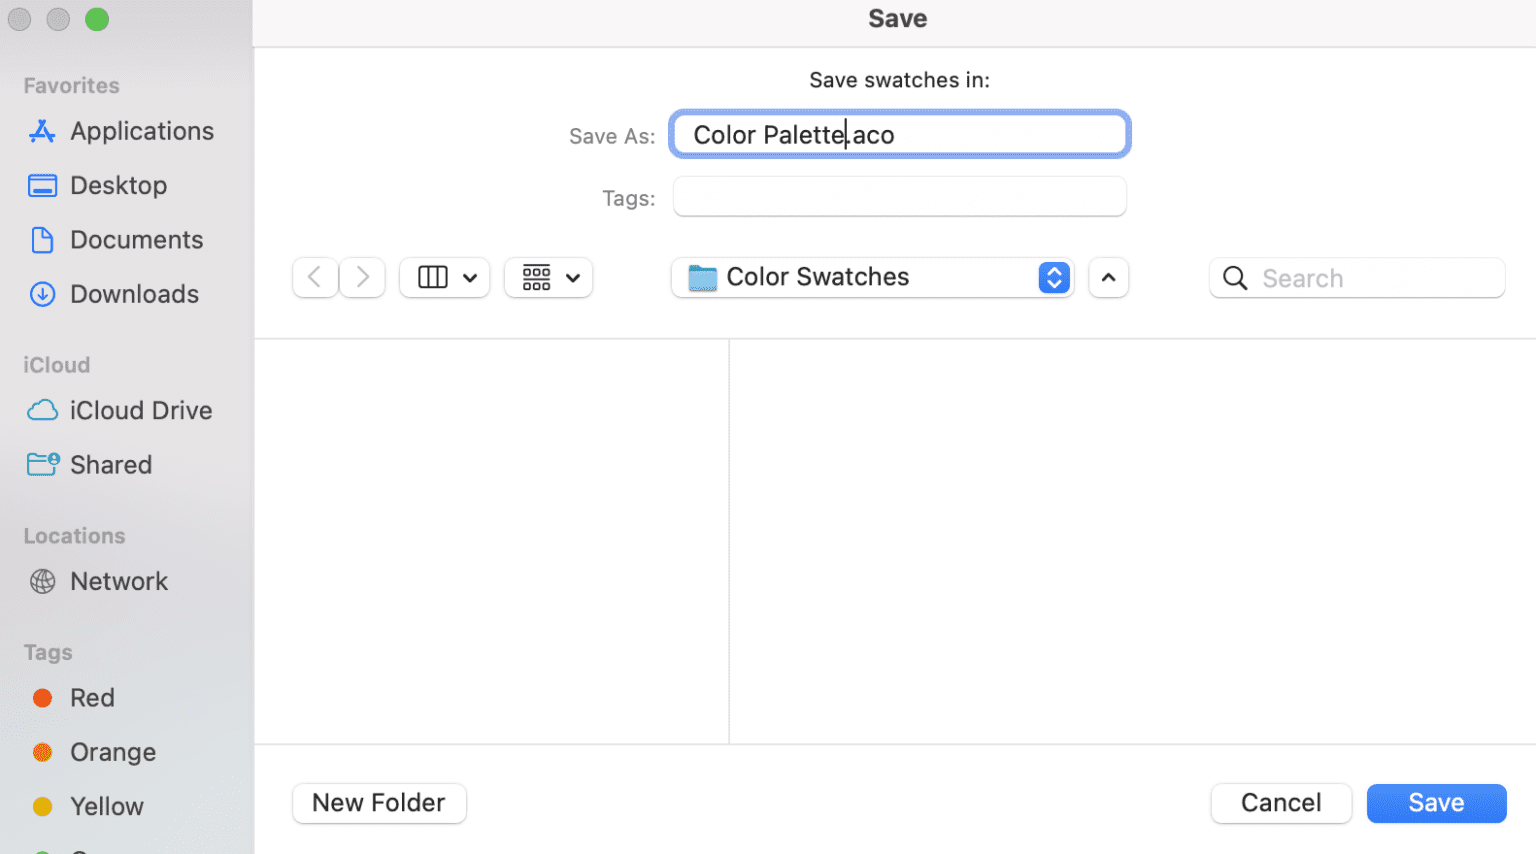Open the Documents folder from sidebar
Image resolution: width=1536 pixels, height=854 pixels.
point(136,239)
